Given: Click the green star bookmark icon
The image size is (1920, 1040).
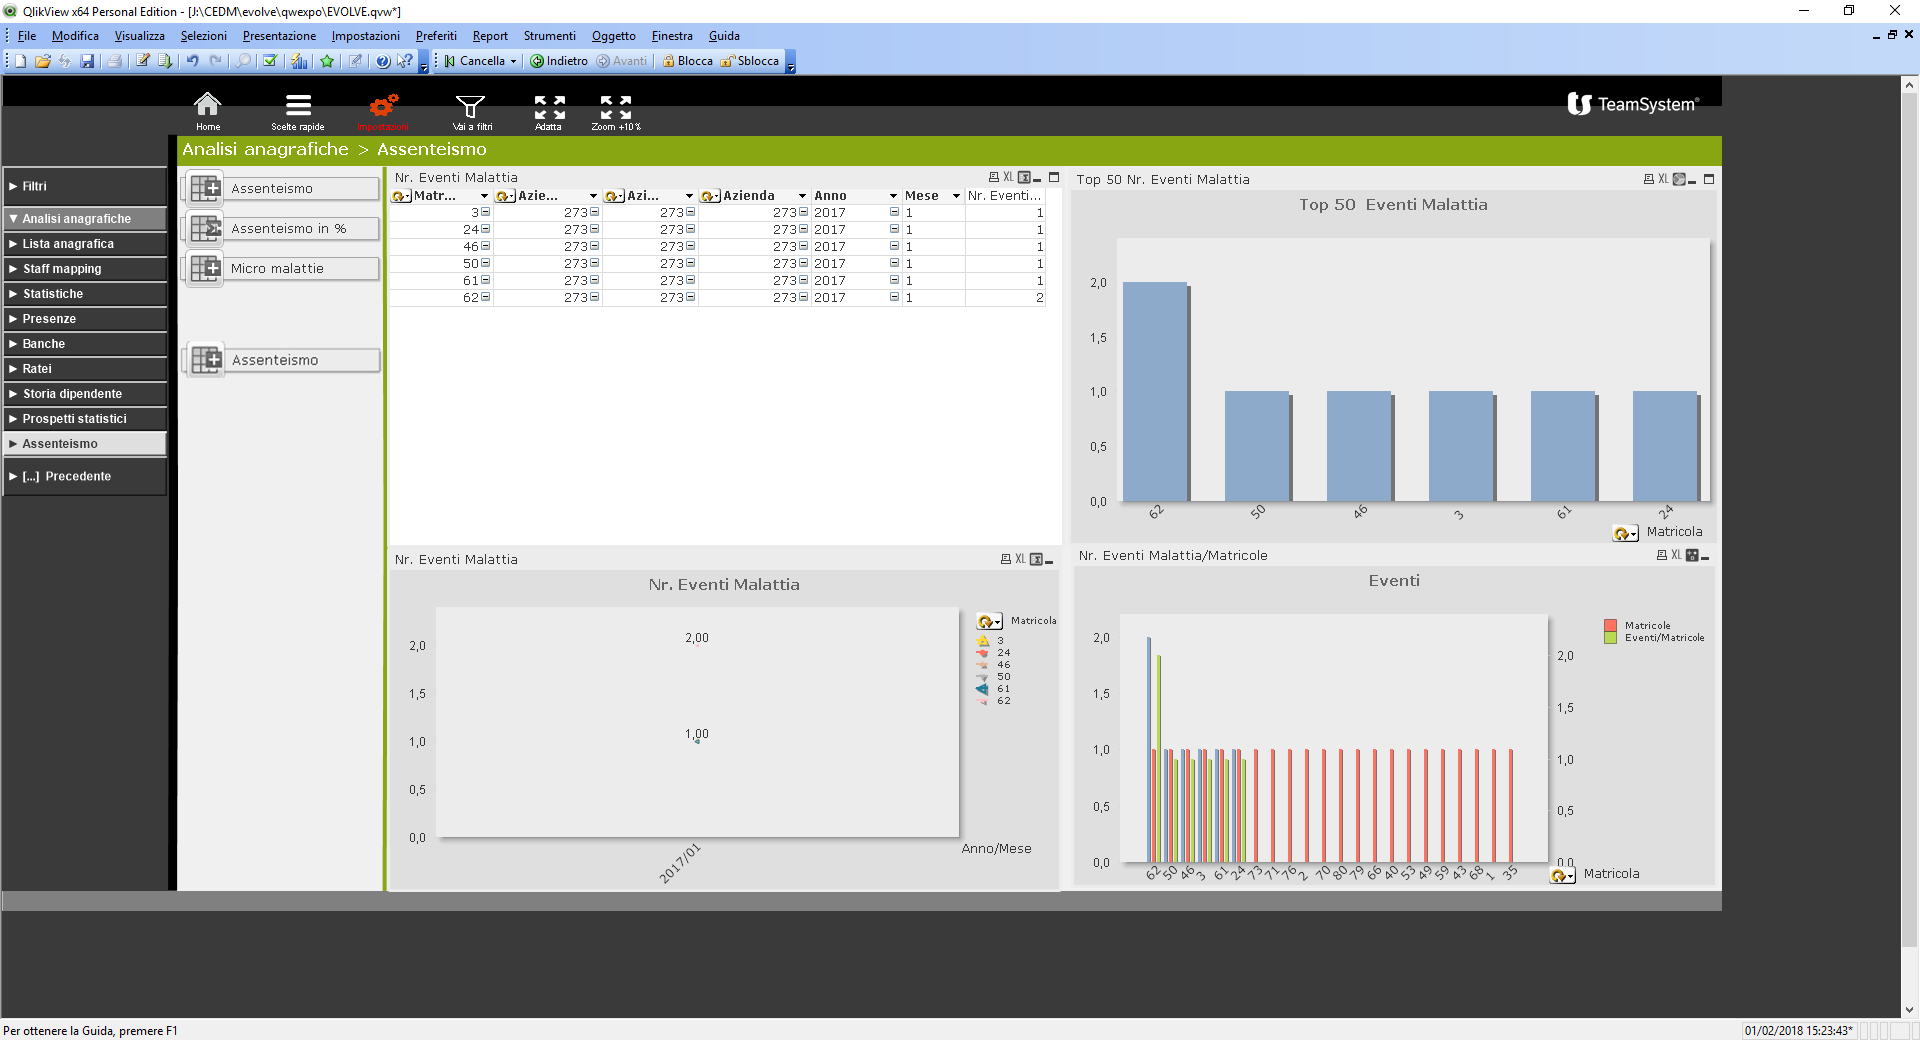Looking at the screenshot, I should 327,61.
